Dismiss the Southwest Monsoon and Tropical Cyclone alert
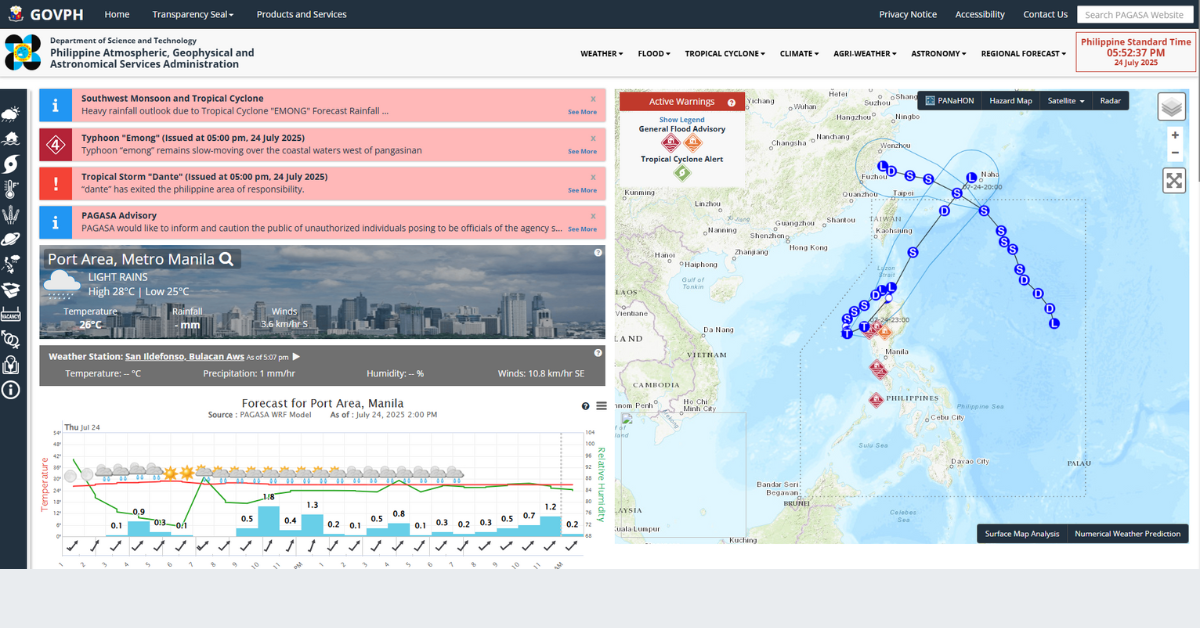 click(x=593, y=99)
